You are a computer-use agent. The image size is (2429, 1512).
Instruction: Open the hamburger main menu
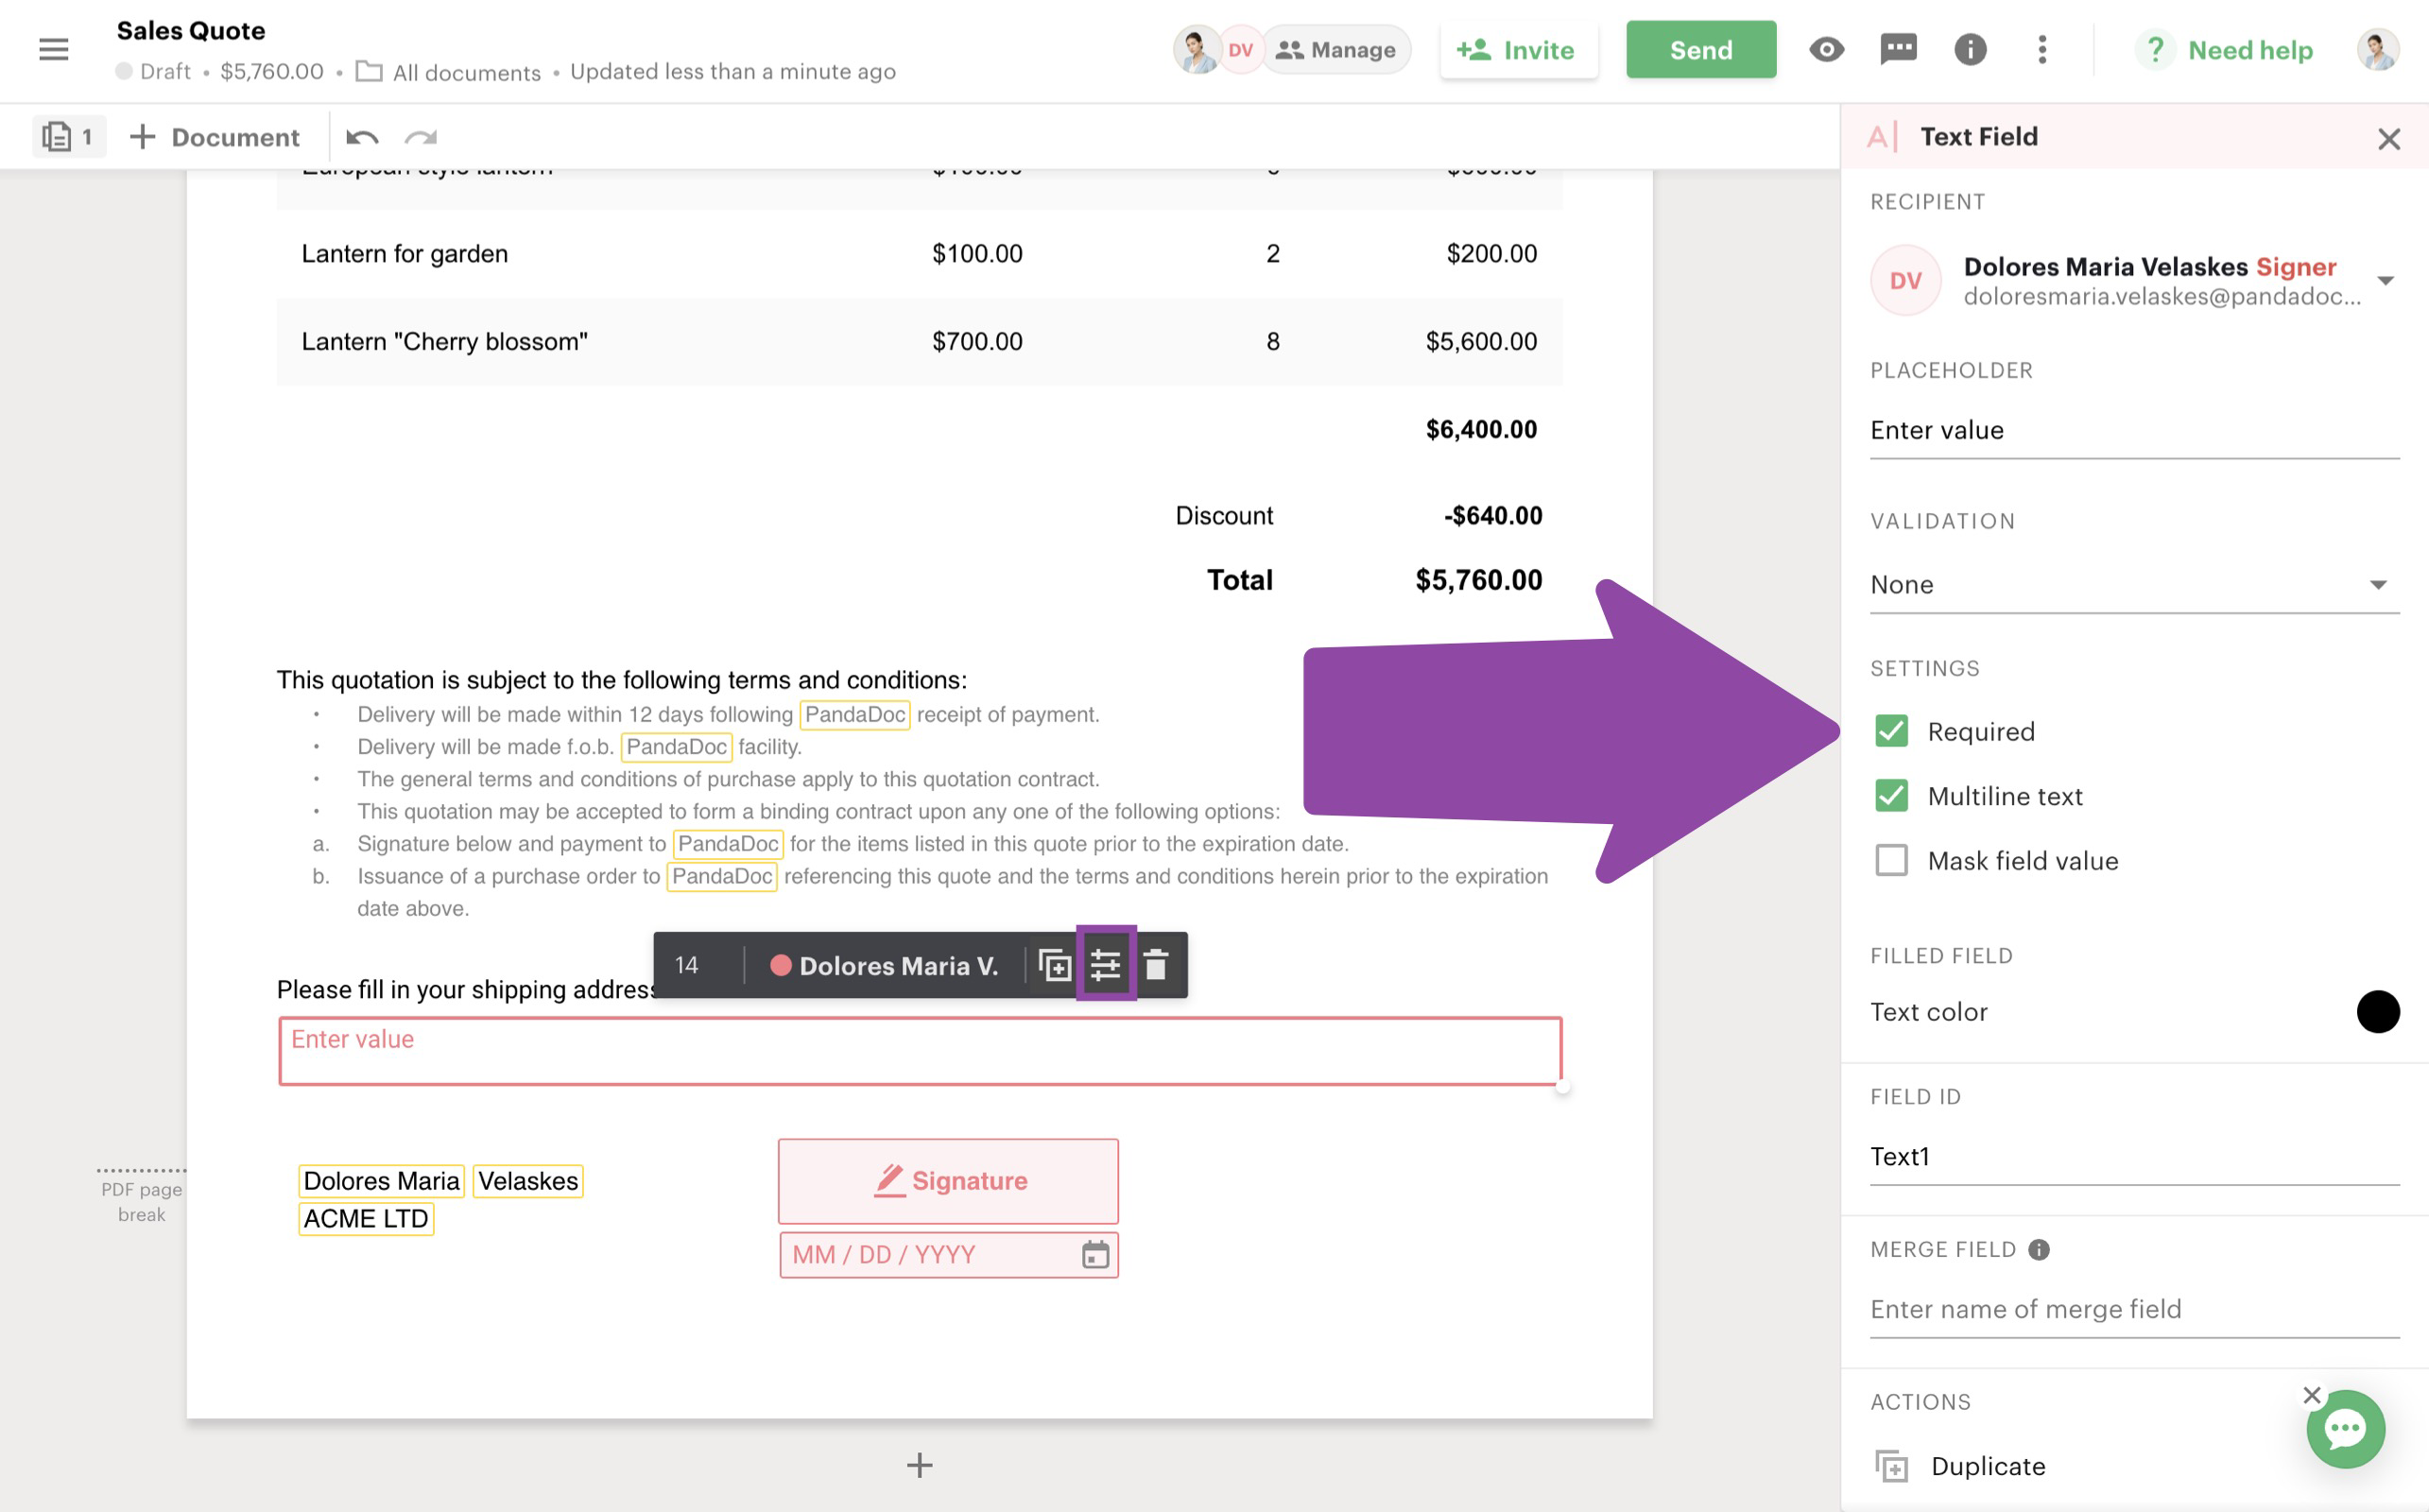[x=53, y=49]
